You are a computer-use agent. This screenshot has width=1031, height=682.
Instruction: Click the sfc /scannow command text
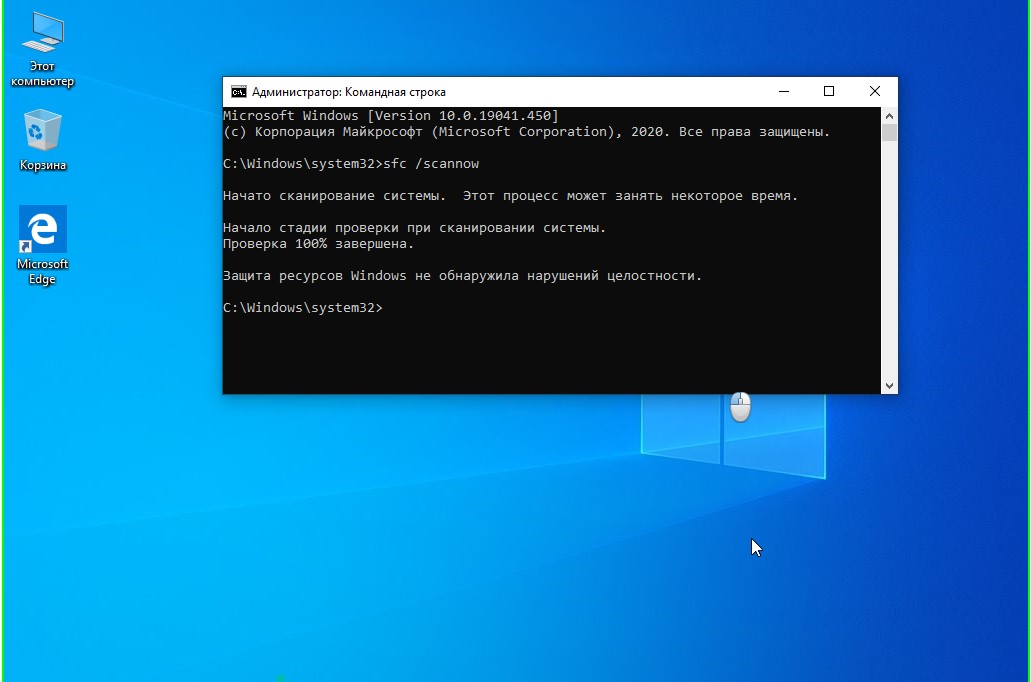438,164
